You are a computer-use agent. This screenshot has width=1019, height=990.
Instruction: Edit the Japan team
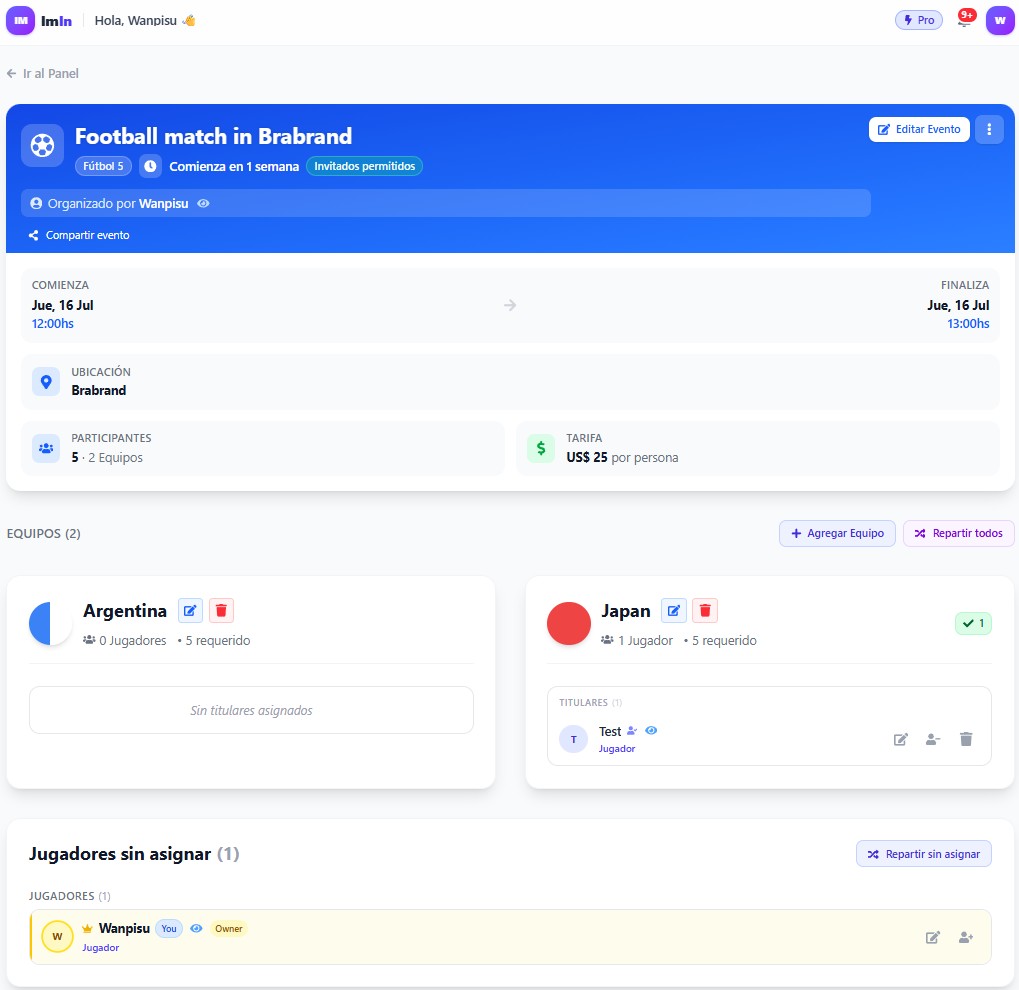point(674,610)
